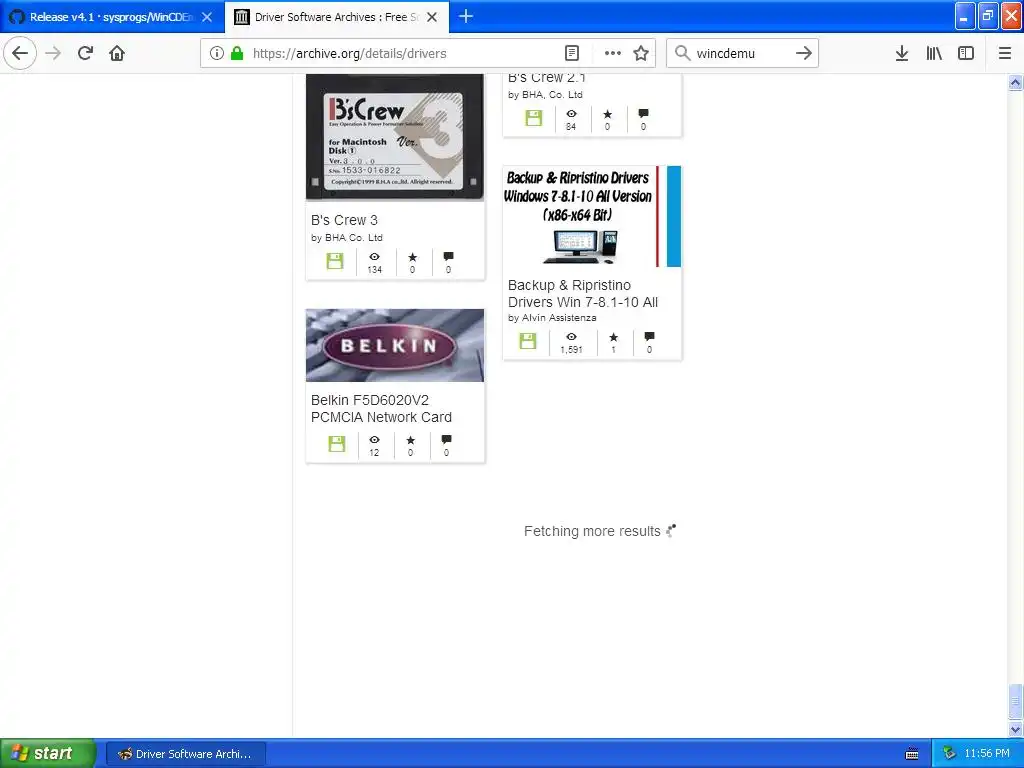Click B's Crew 3 software floppy icon
This screenshot has height=768, width=1024.
pos(335,261)
